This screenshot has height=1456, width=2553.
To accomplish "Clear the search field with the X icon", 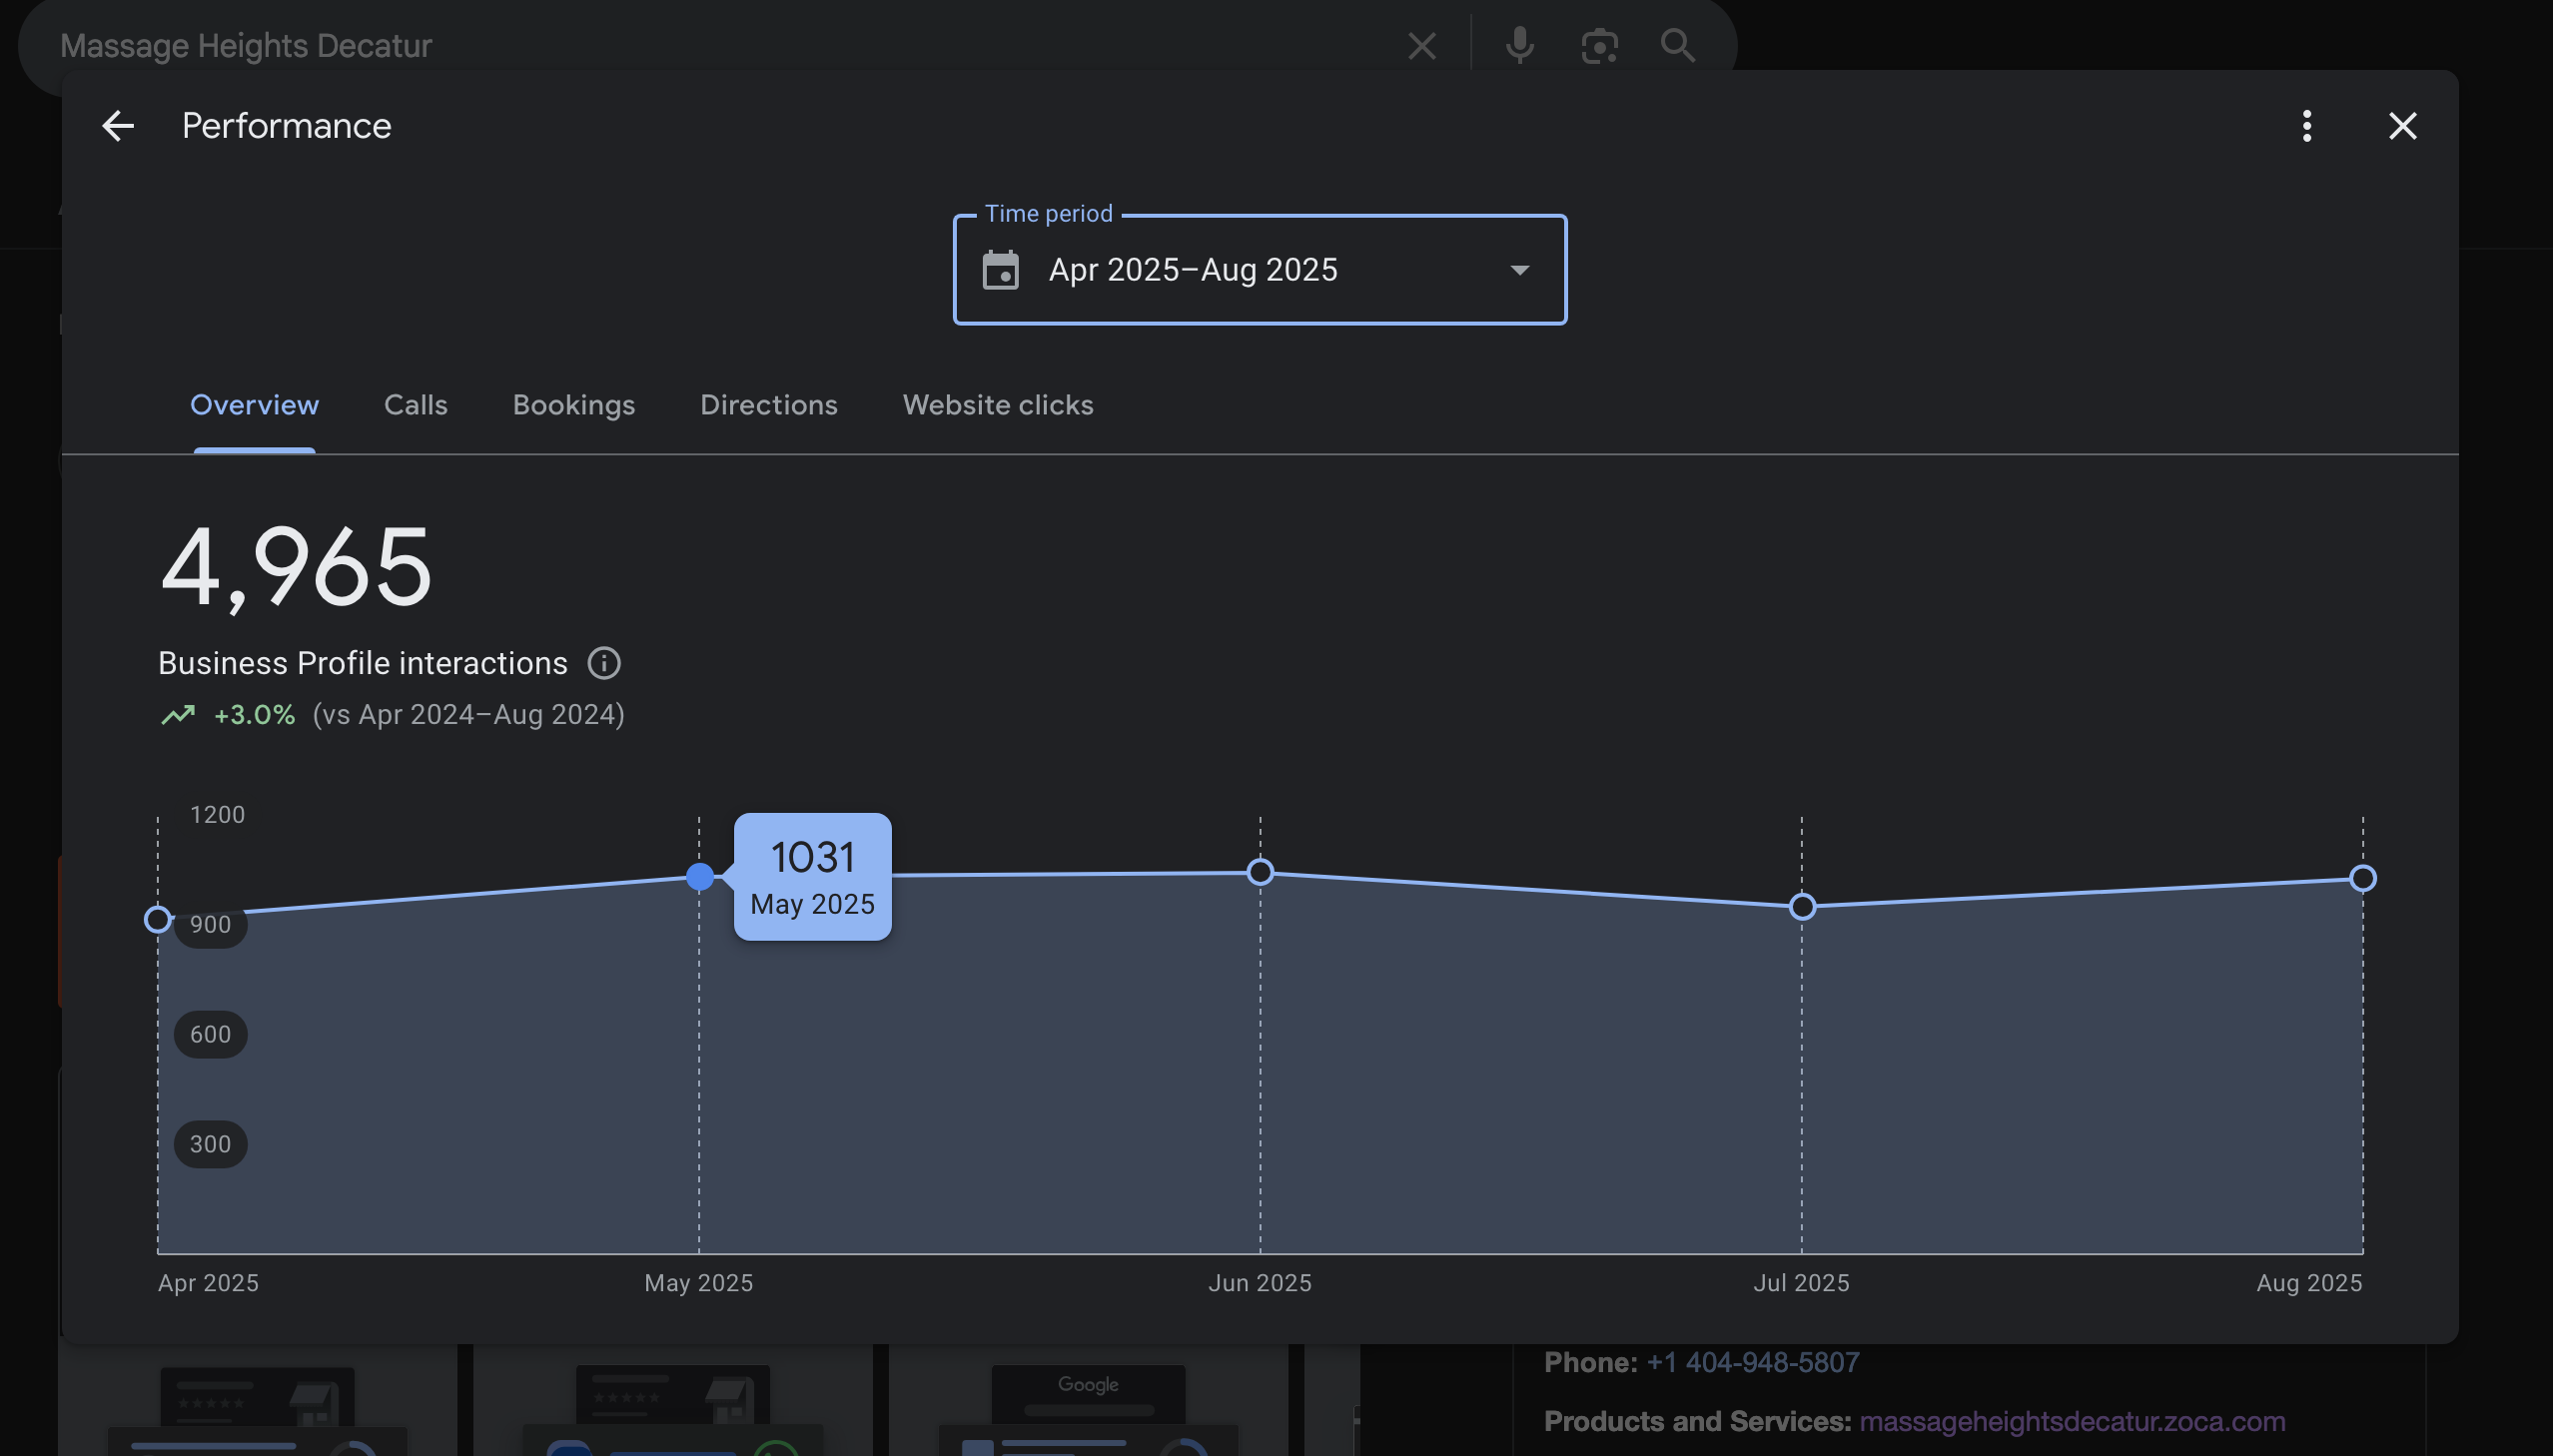I will point(1421,46).
